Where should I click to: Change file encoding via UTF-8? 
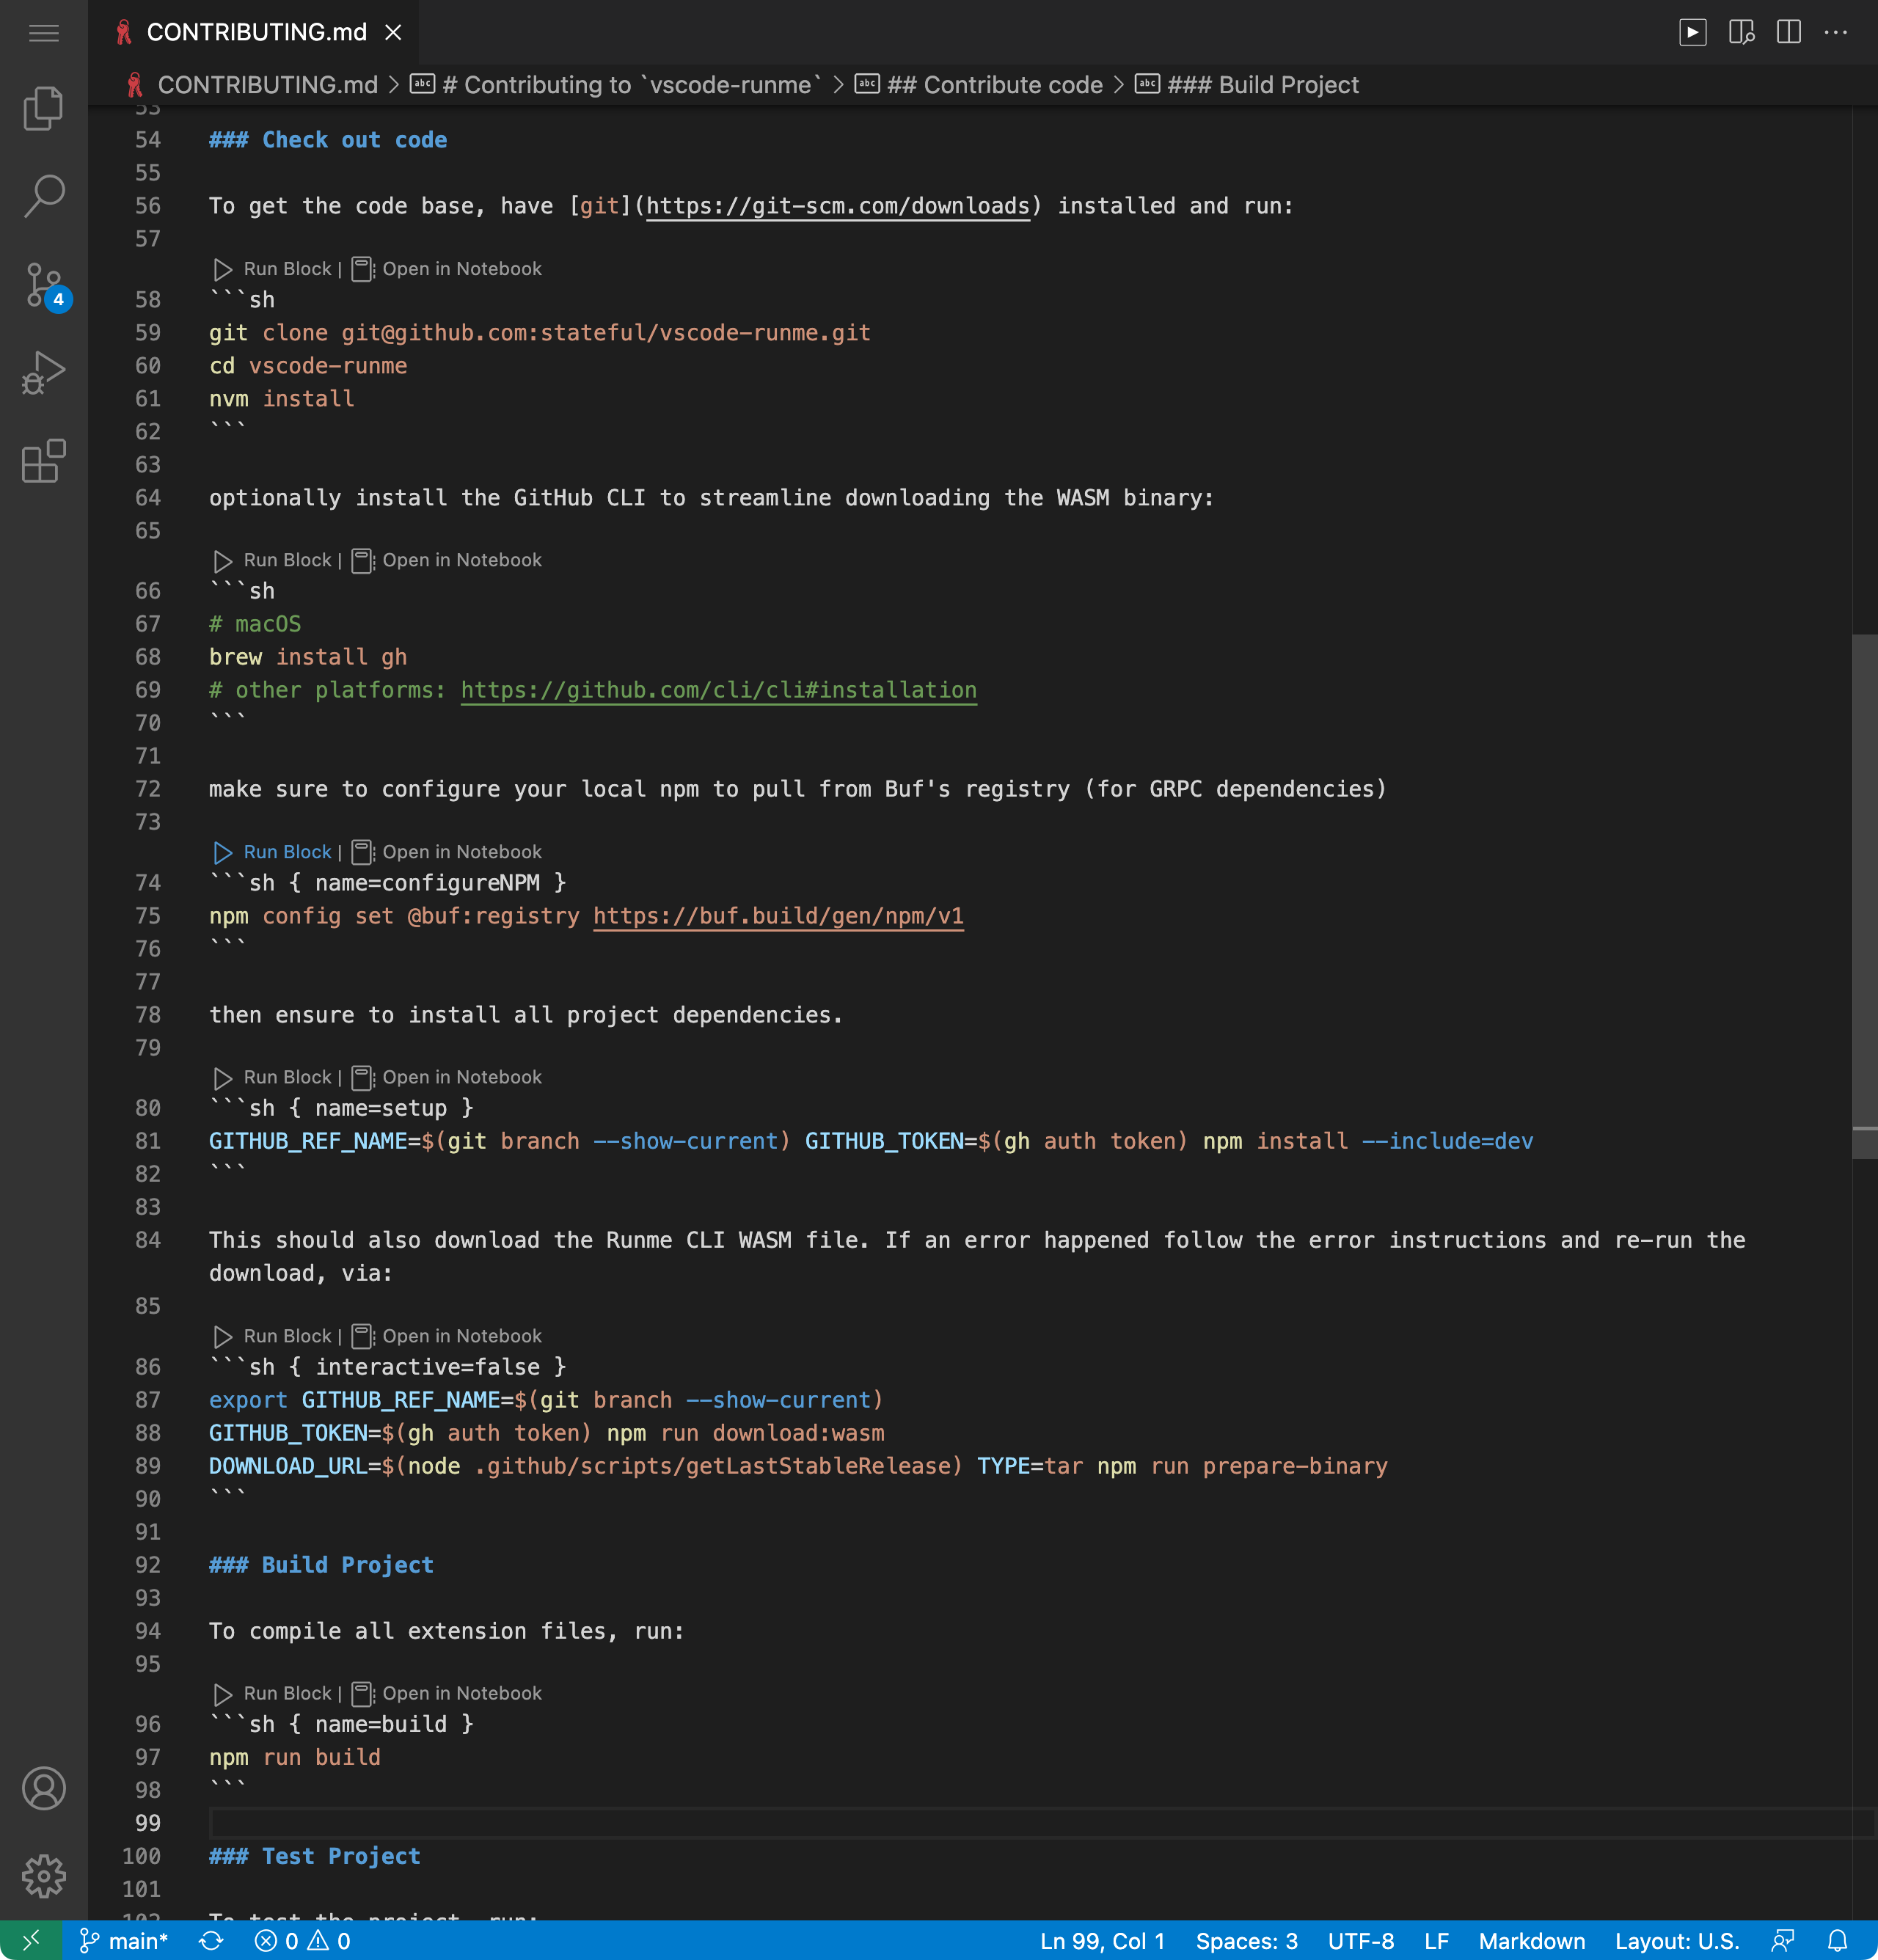coord(1360,1940)
